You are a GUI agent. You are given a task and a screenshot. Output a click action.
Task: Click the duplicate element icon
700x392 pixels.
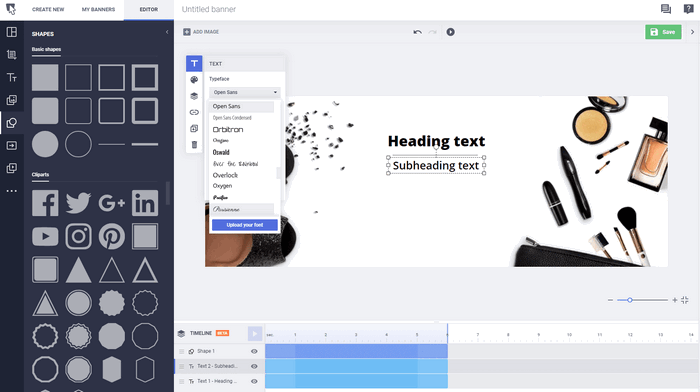[x=194, y=129]
